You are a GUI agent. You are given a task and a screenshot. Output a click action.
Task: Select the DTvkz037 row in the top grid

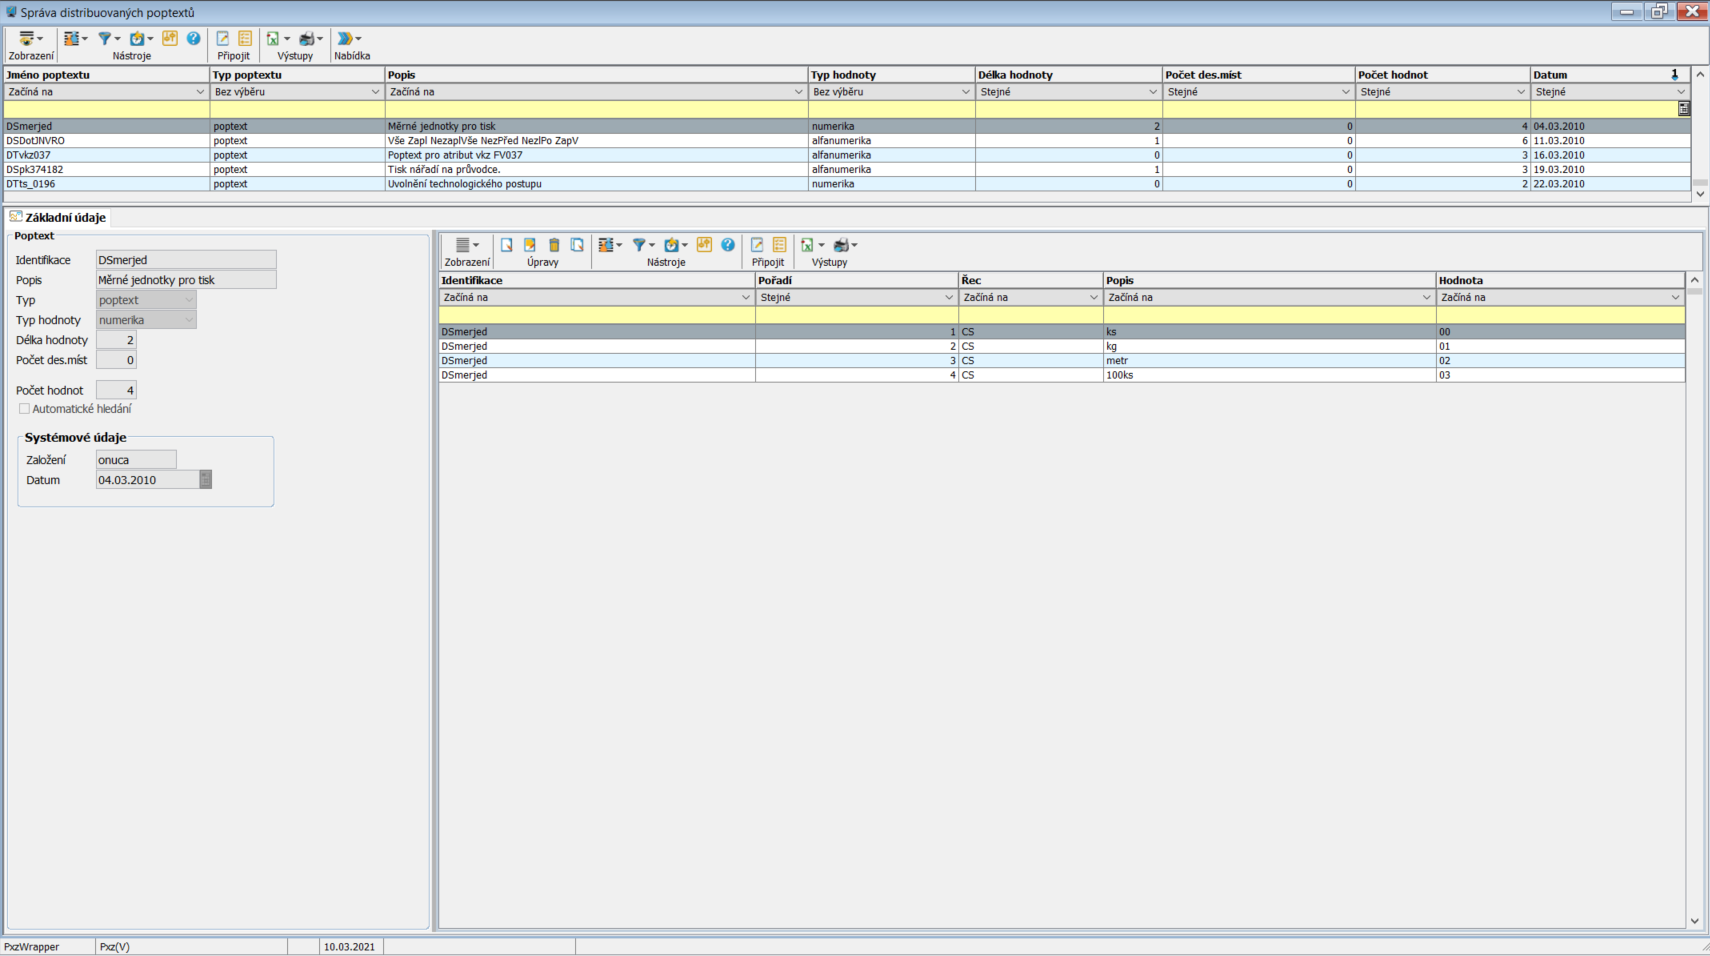pyautogui.click(x=28, y=155)
